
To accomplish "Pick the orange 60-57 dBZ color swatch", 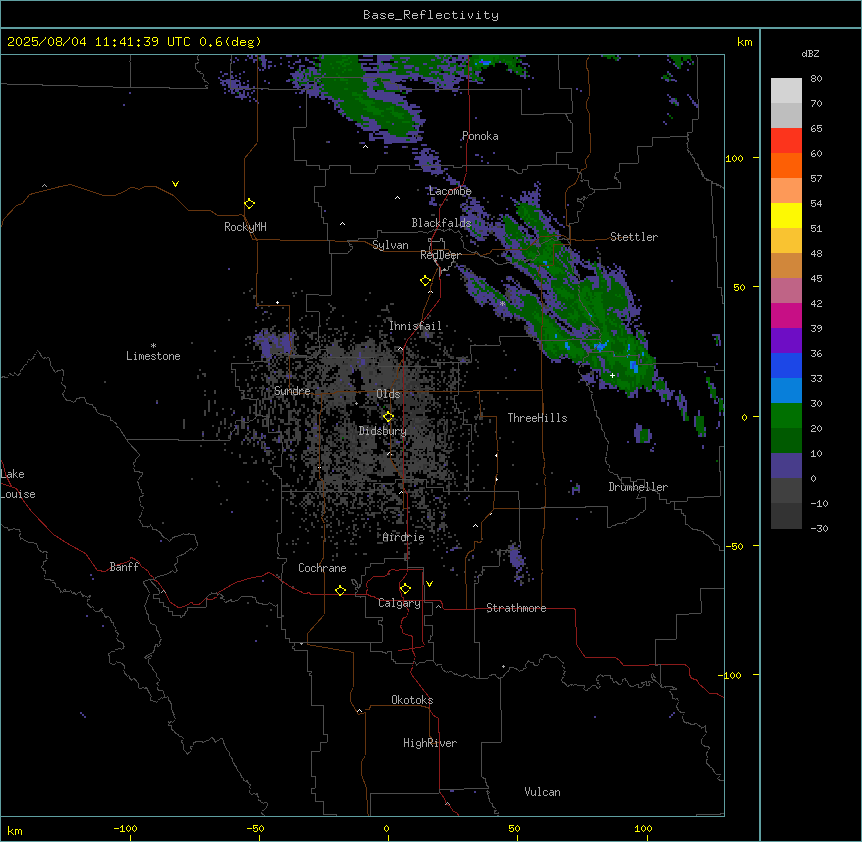I will pos(786,165).
